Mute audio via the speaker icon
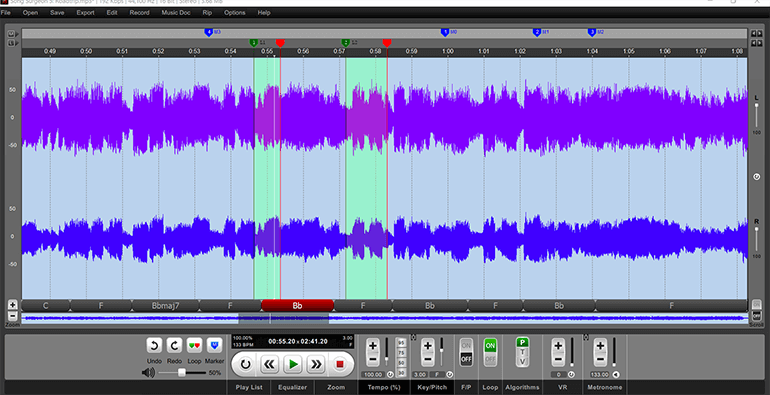This screenshot has height=395, width=770. [148, 373]
